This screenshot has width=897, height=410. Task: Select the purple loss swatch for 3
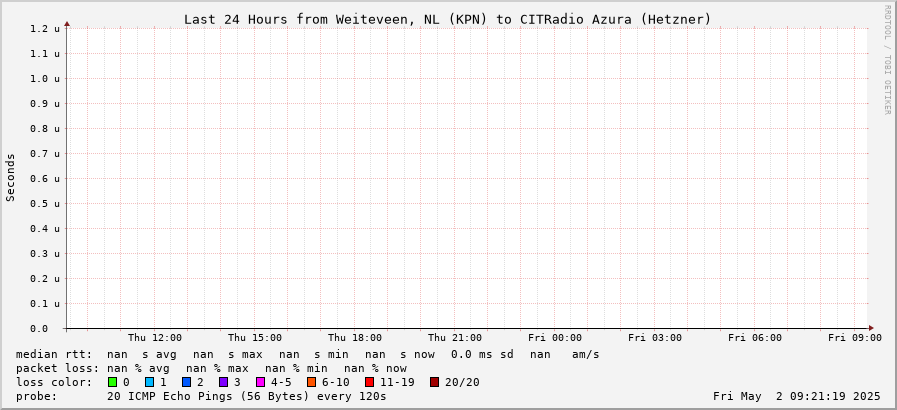[223, 382]
